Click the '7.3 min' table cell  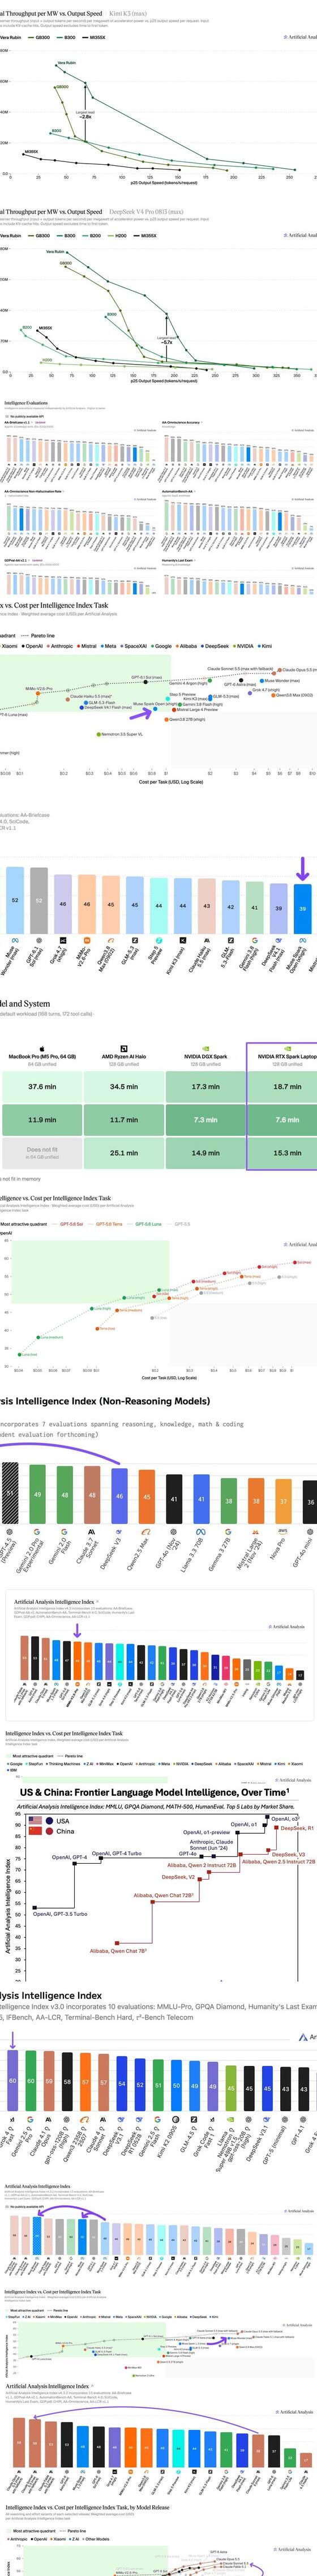[x=205, y=1120]
